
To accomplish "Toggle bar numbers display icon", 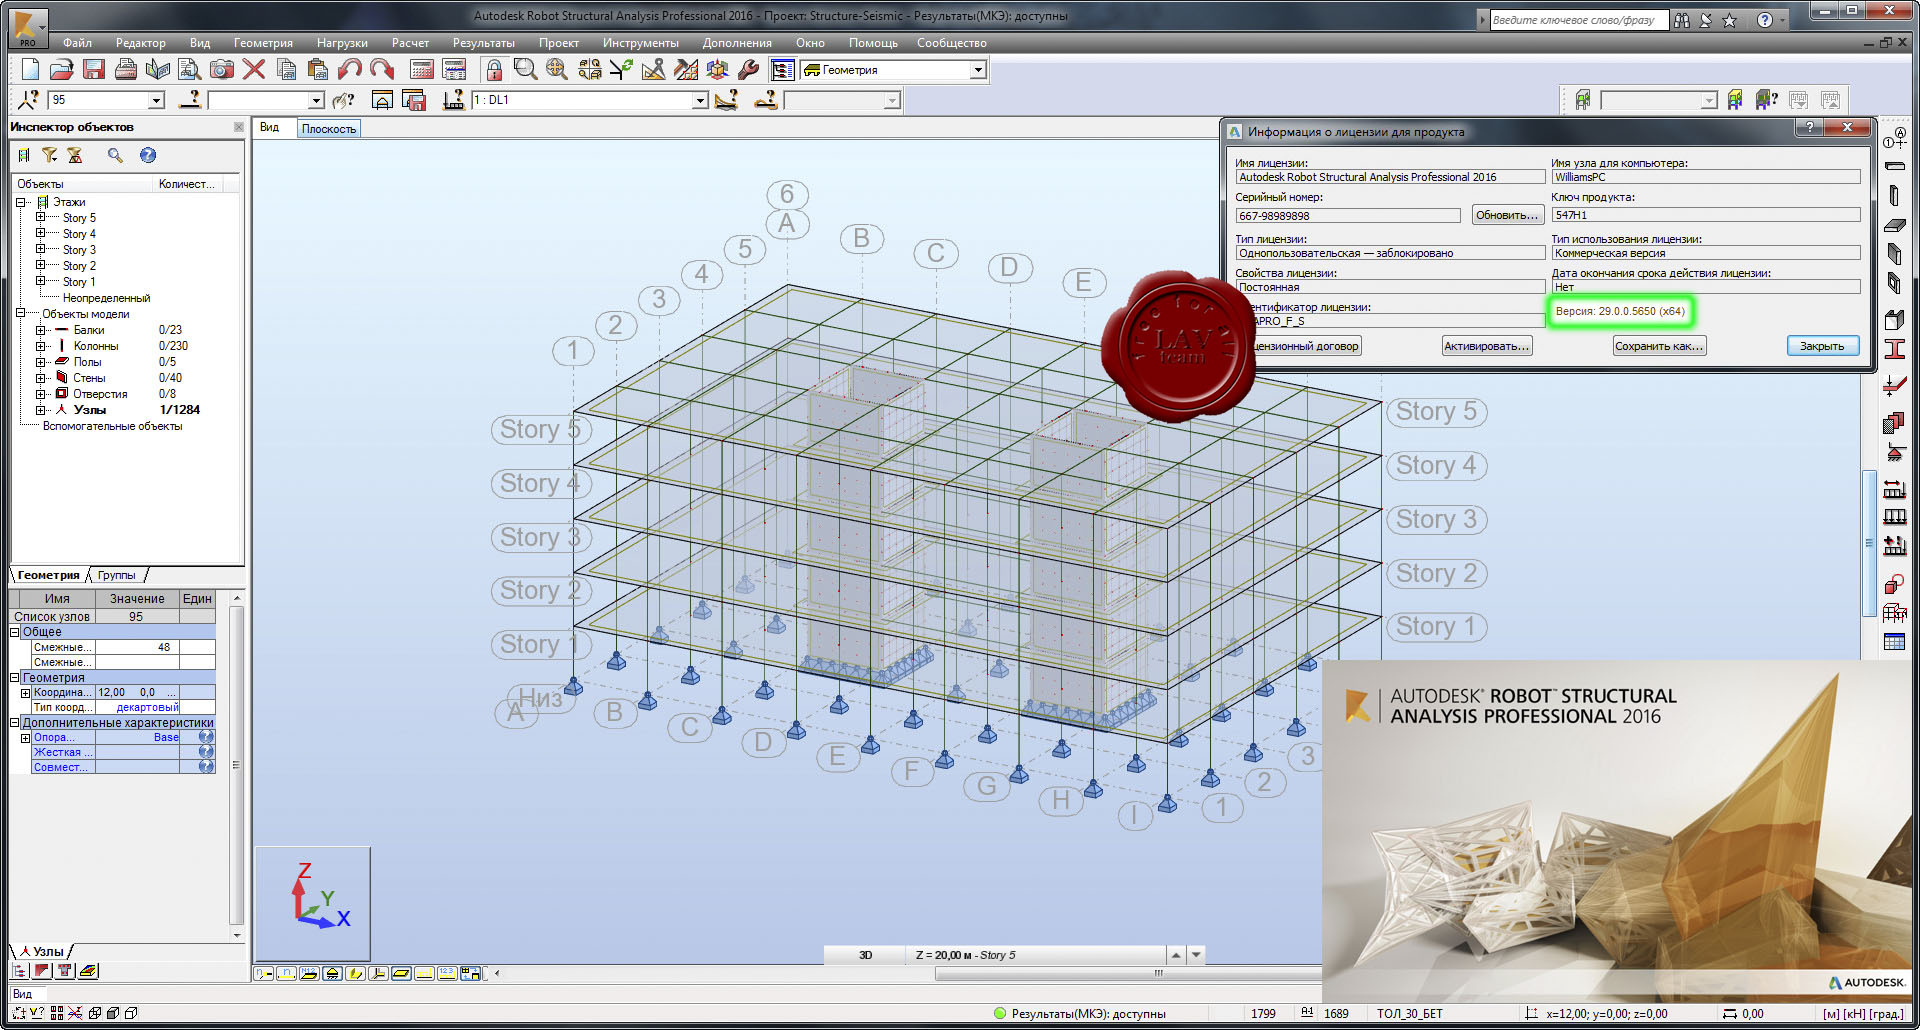I will 287,973.
